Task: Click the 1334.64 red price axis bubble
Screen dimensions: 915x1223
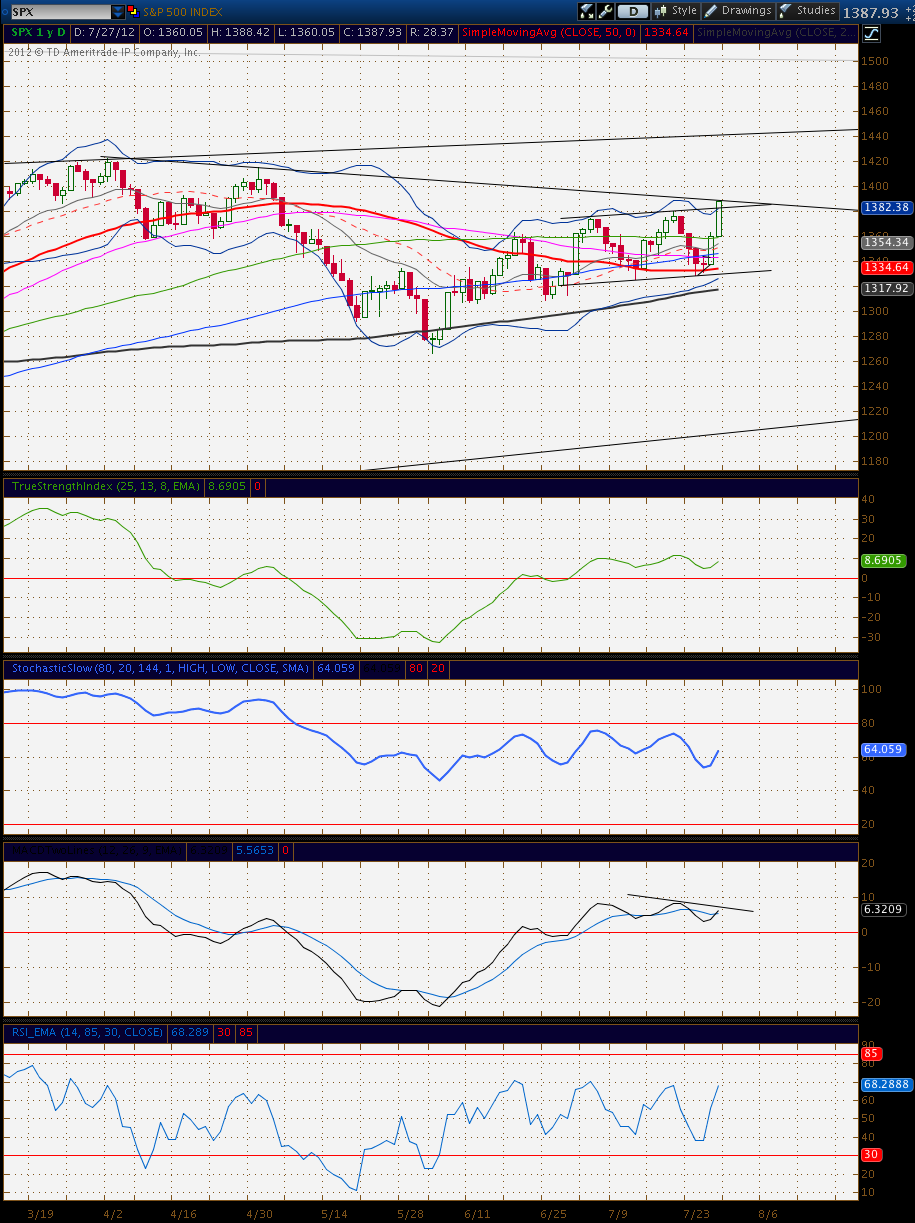Action: (886, 267)
